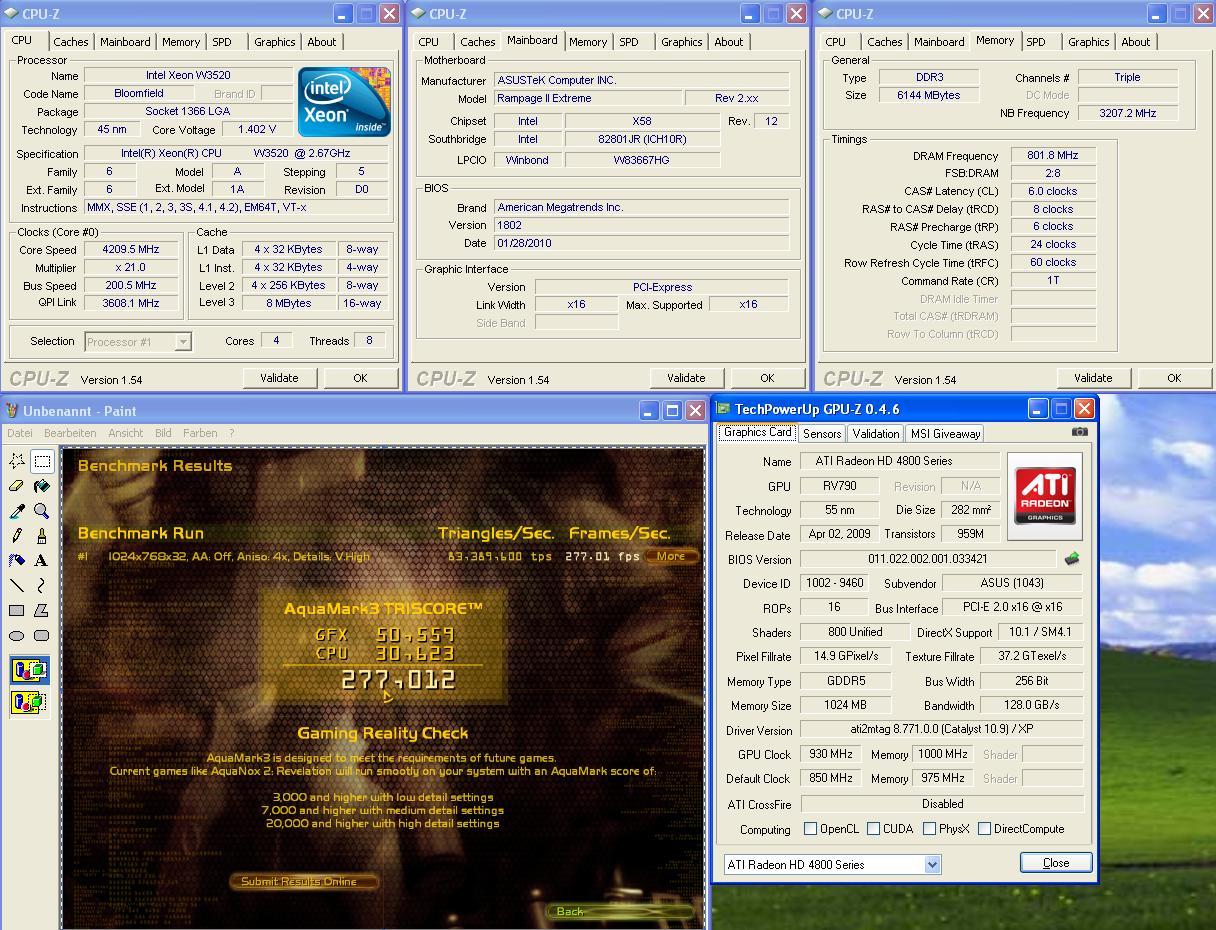Screen dimensions: 1216x930
Task: Pick the Curve tool in Paint
Action: coord(42,586)
